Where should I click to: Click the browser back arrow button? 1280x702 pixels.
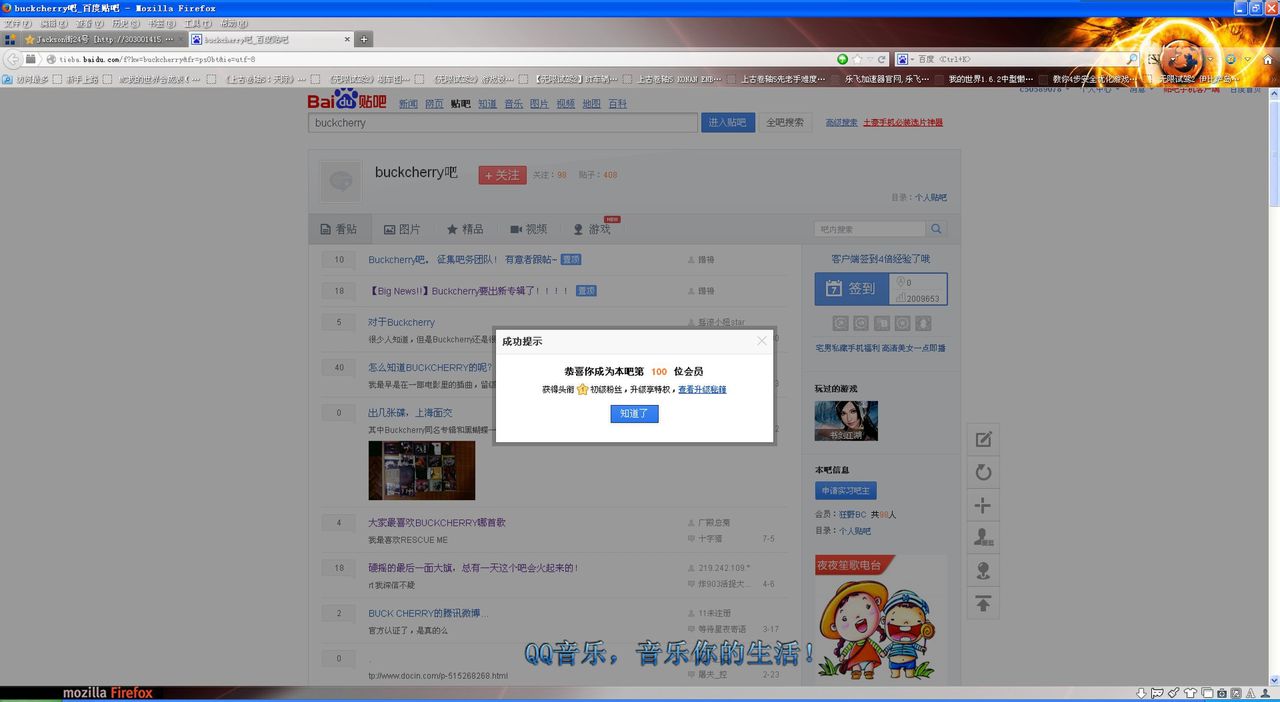tap(13, 59)
